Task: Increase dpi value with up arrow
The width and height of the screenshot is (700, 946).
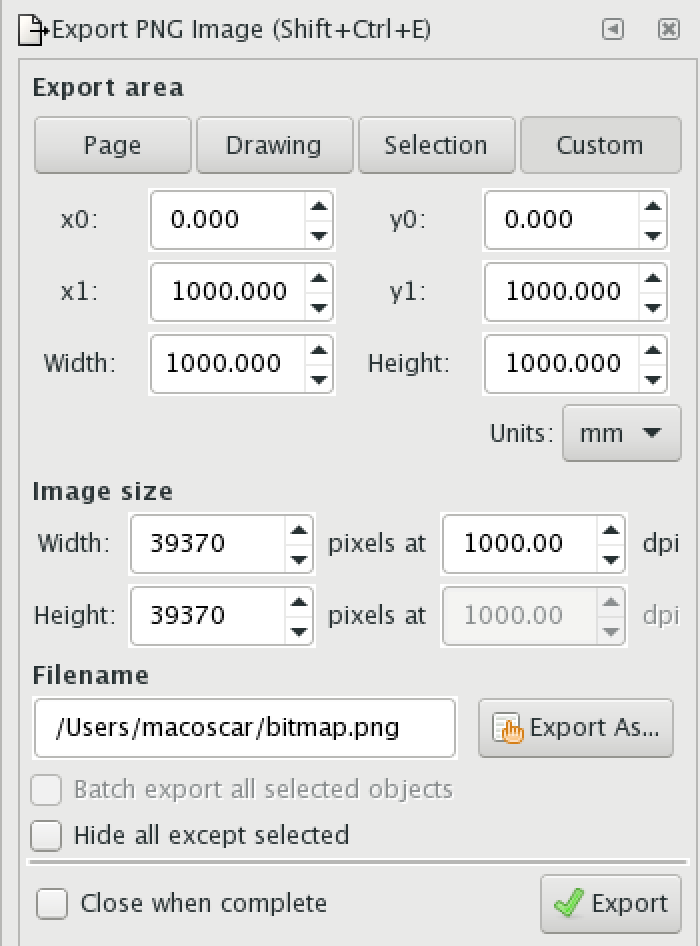Action: click(x=611, y=531)
